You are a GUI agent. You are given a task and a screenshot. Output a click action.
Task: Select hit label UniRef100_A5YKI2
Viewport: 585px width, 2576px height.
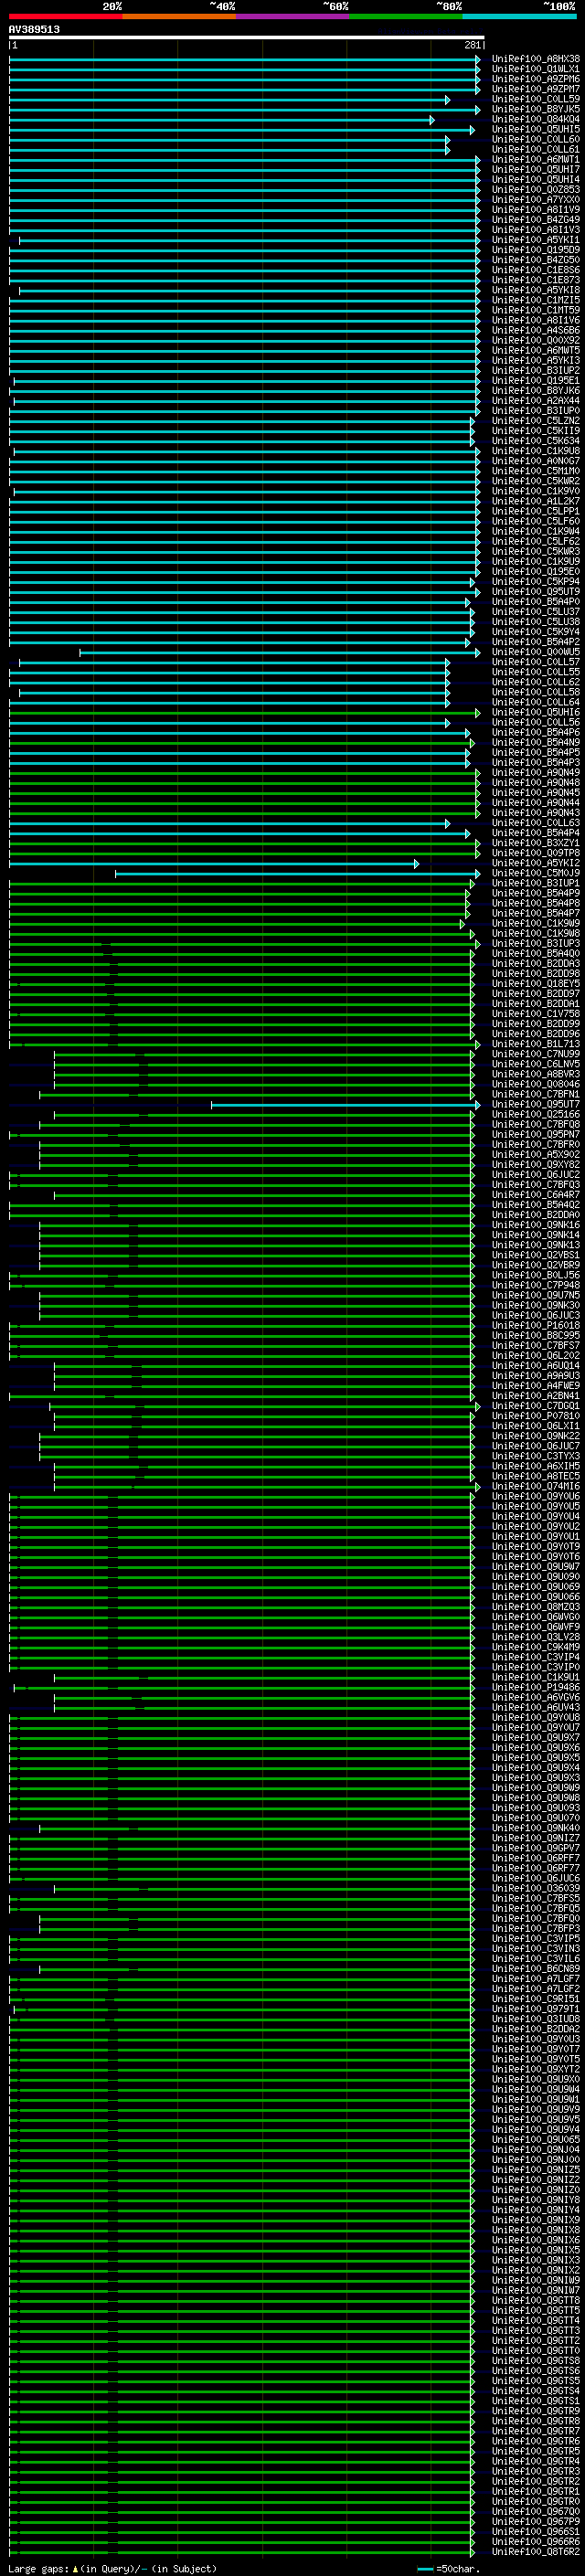pyautogui.click(x=536, y=863)
